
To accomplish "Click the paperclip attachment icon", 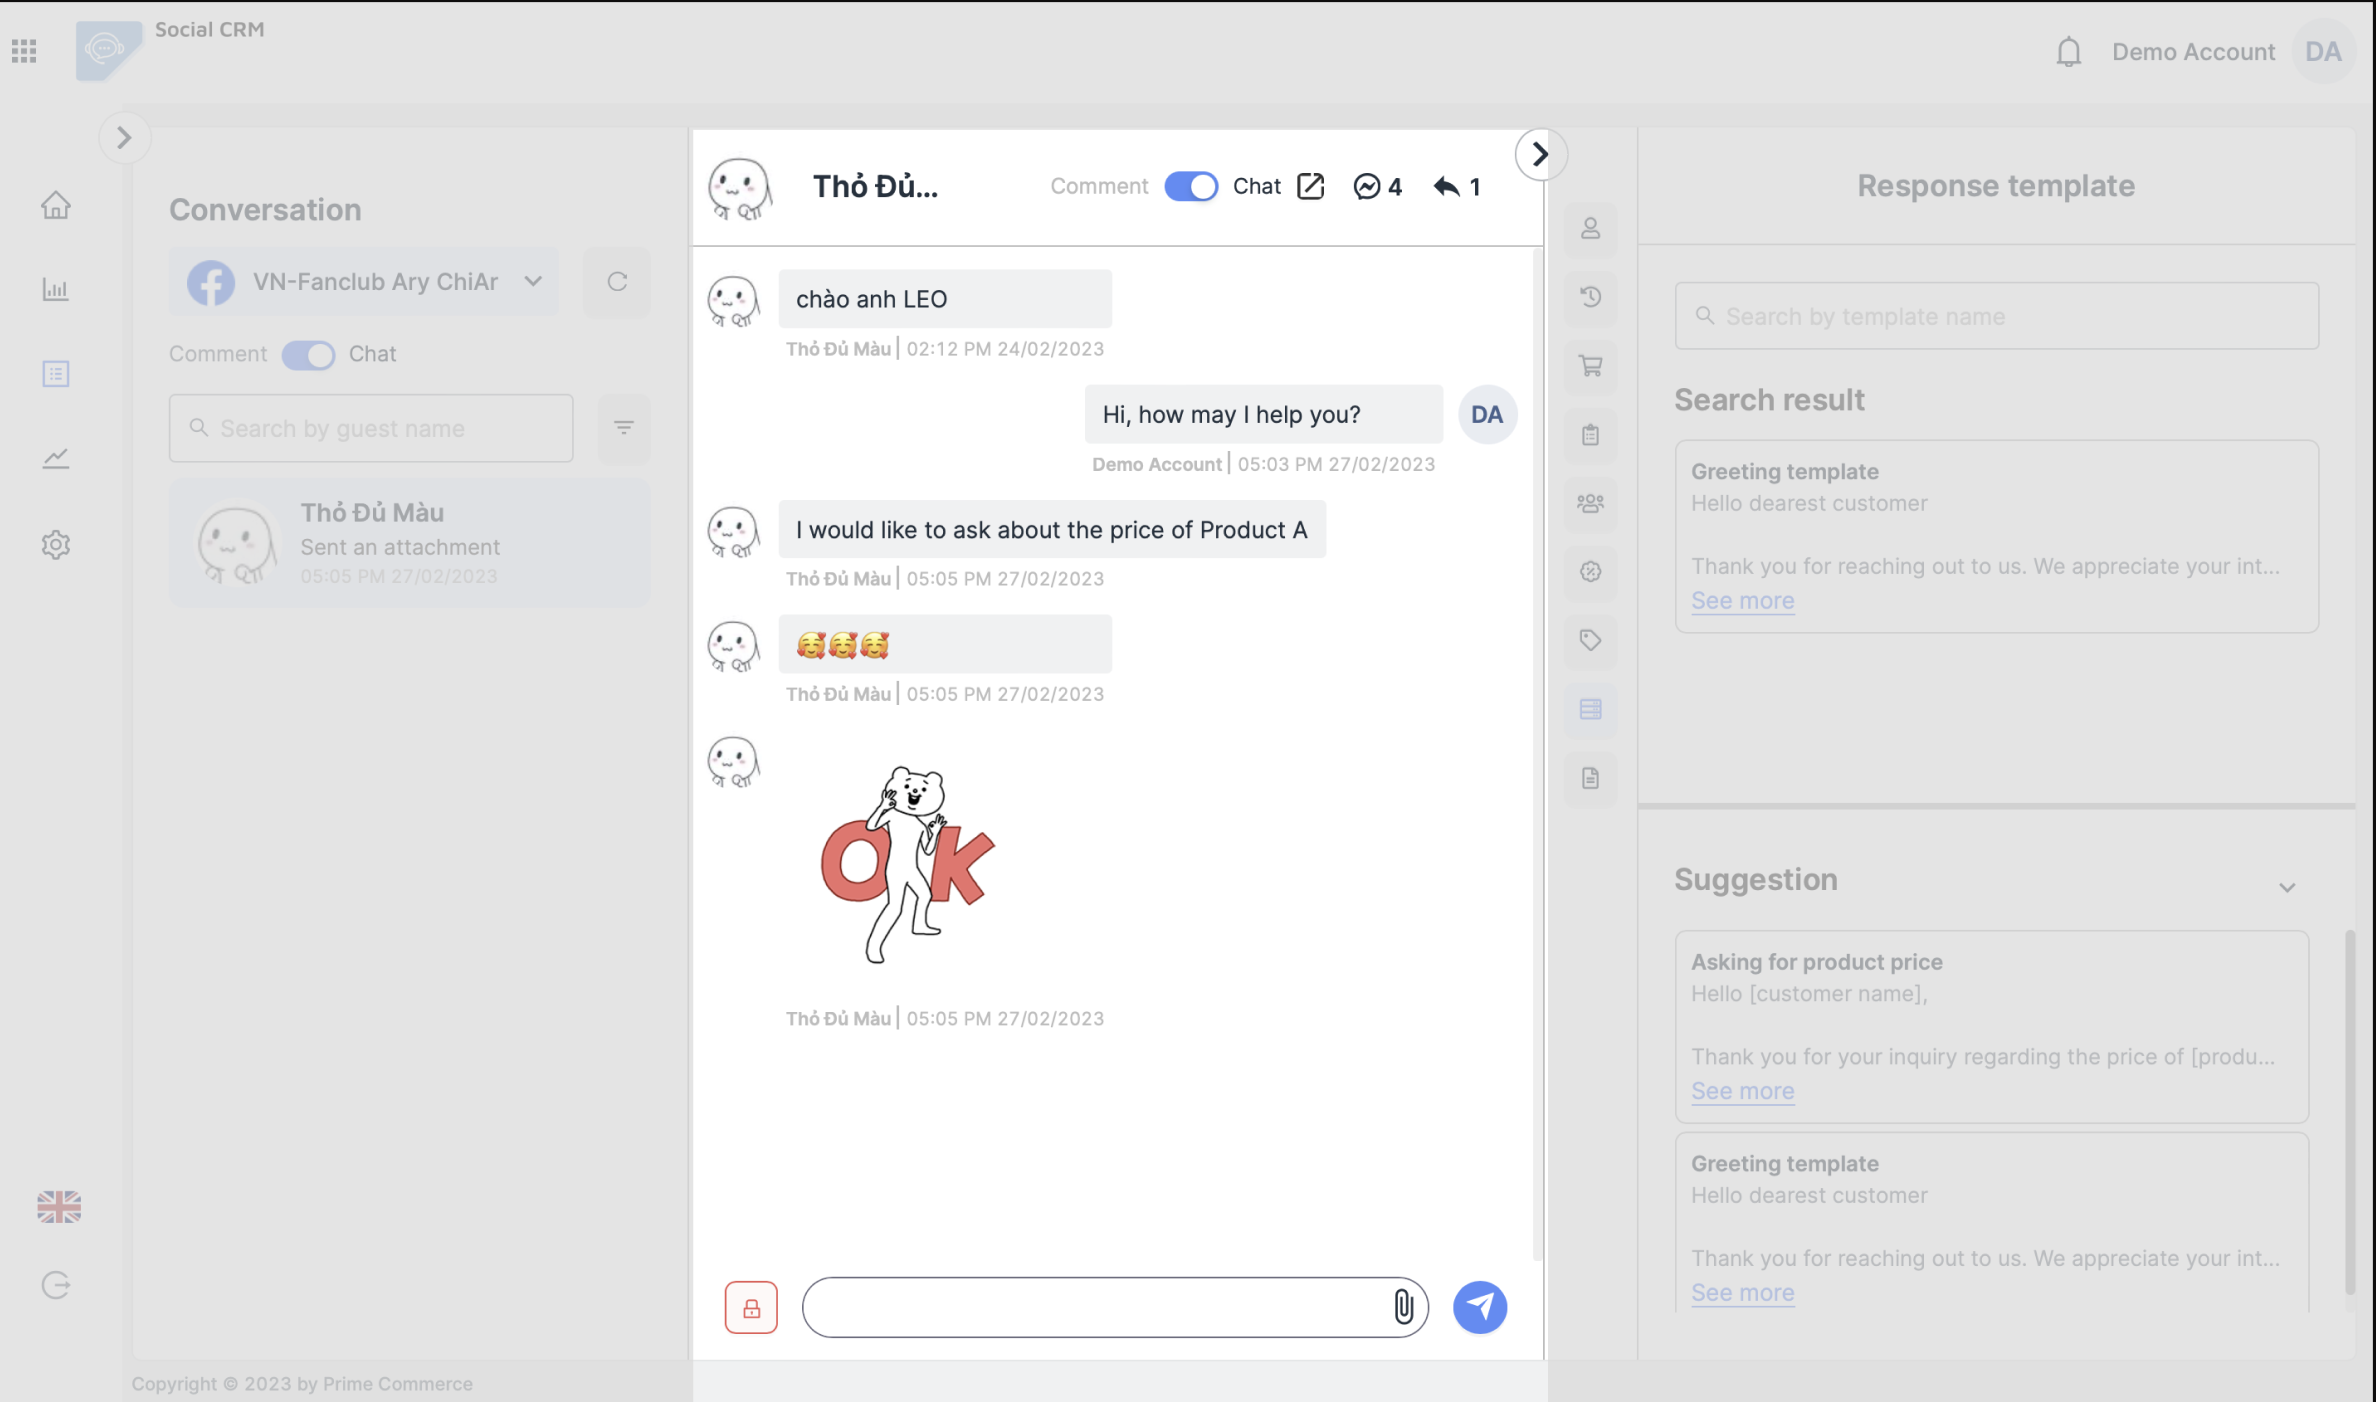I will coord(1403,1307).
